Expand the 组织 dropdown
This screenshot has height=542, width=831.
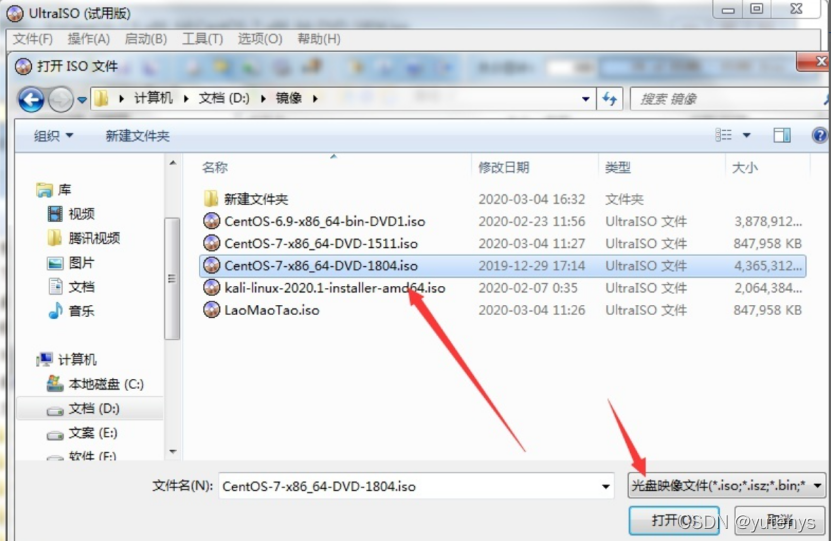(x=54, y=136)
